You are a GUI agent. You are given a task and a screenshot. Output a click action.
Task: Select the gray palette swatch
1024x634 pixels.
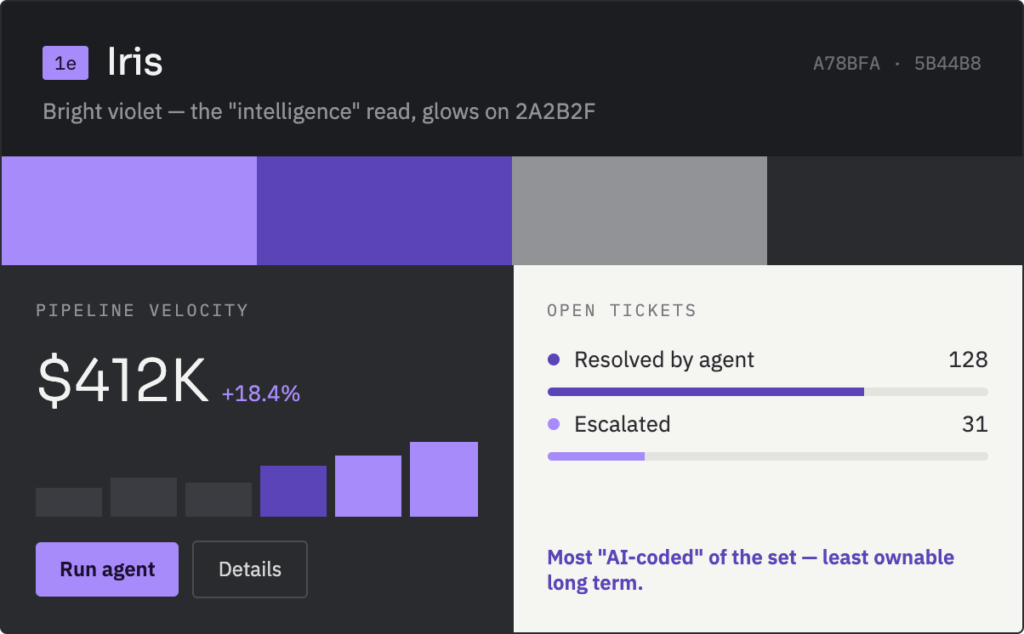pyautogui.click(x=639, y=210)
